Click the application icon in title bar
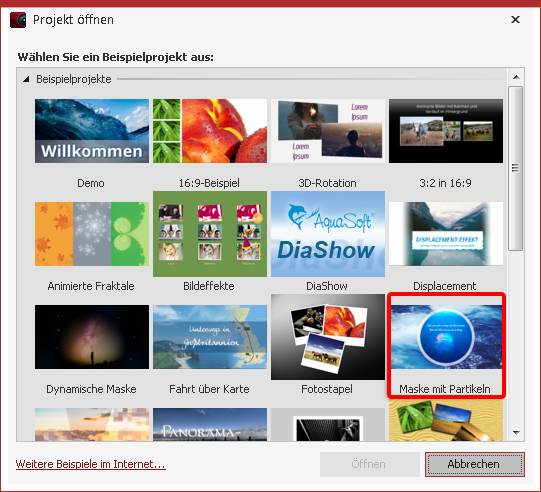The height and width of the screenshot is (492, 541). click(x=18, y=20)
